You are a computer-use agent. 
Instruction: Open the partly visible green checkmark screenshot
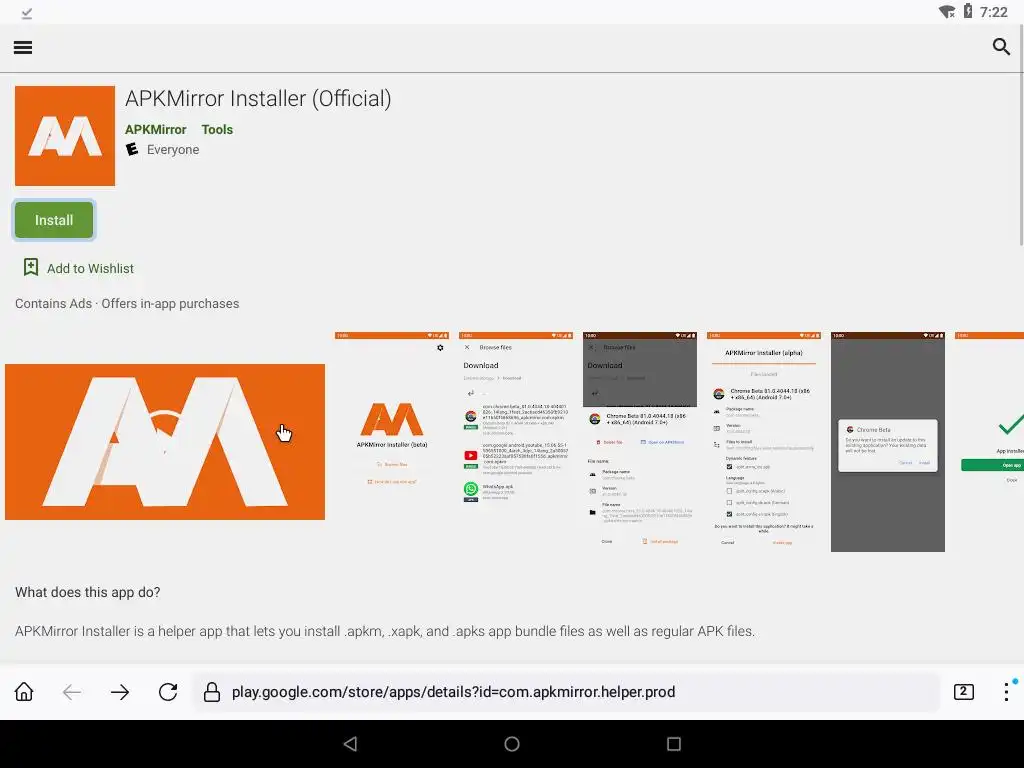989,441
